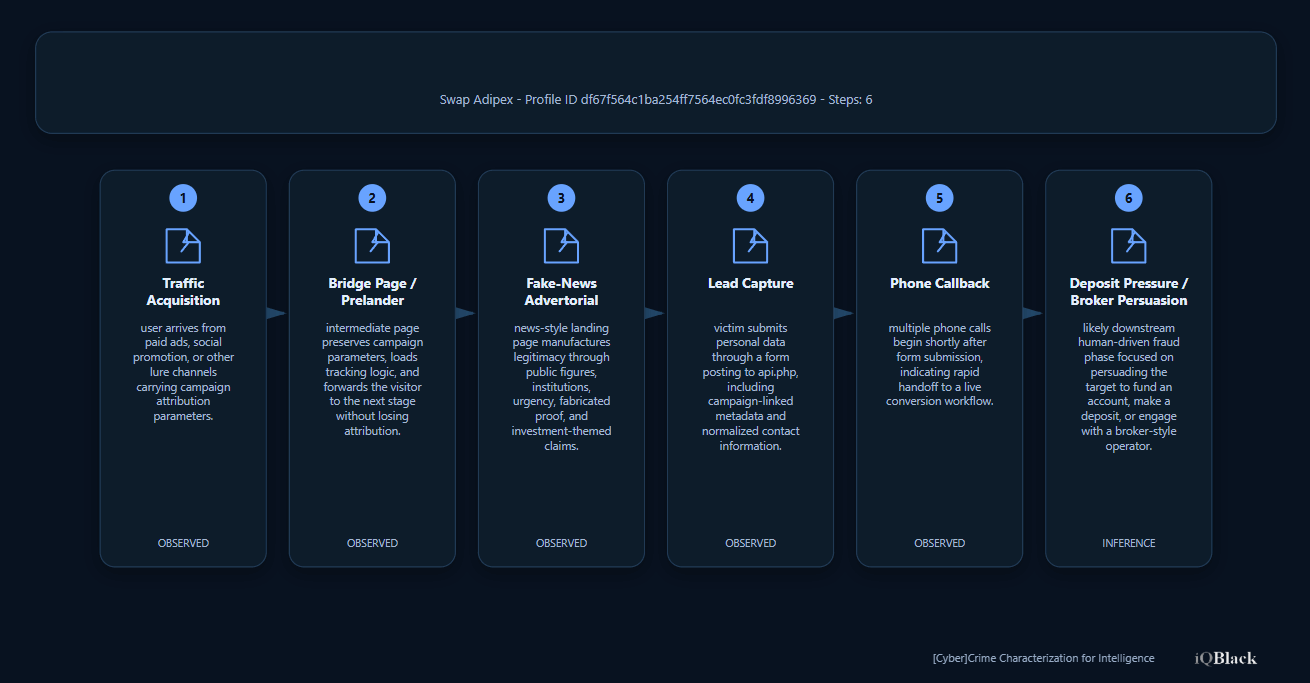Click the Lead Capture document icon
The width and height of the screenshot is (1310, 683).
[750, 246]
